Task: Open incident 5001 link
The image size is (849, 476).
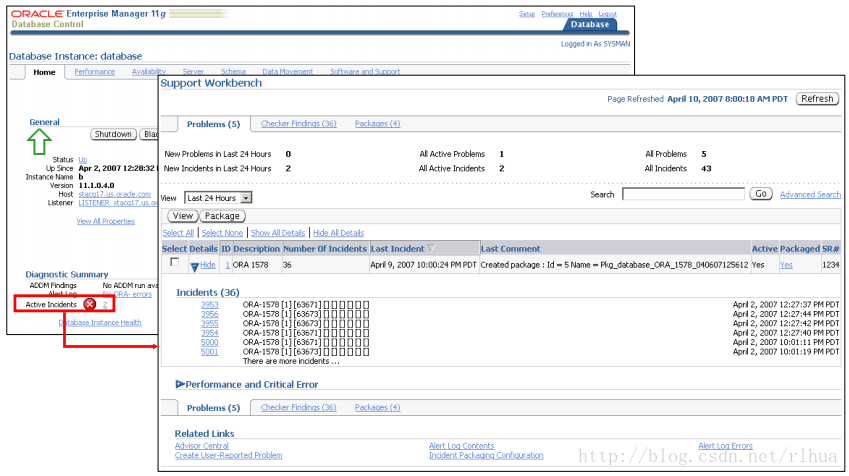Action: [x=210, y=352]
